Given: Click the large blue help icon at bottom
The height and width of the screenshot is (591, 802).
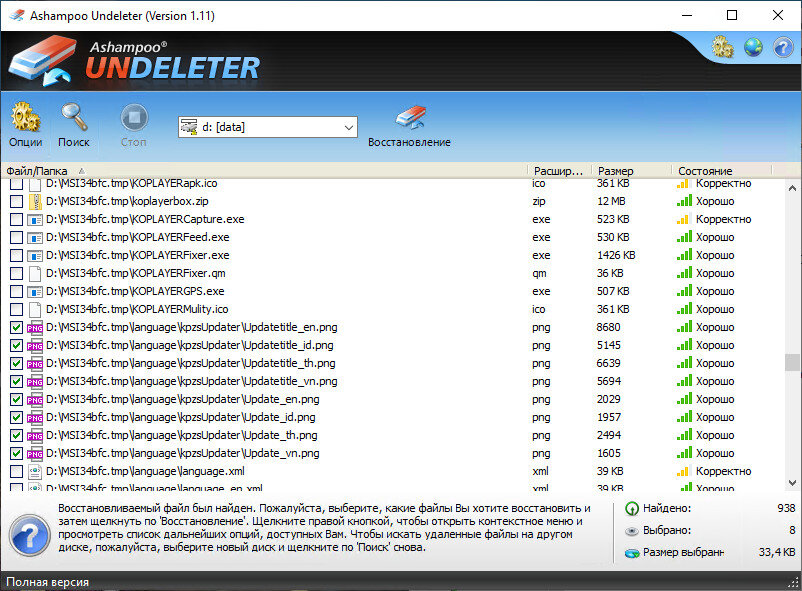Looking at the screenshot, I should 29,536.
